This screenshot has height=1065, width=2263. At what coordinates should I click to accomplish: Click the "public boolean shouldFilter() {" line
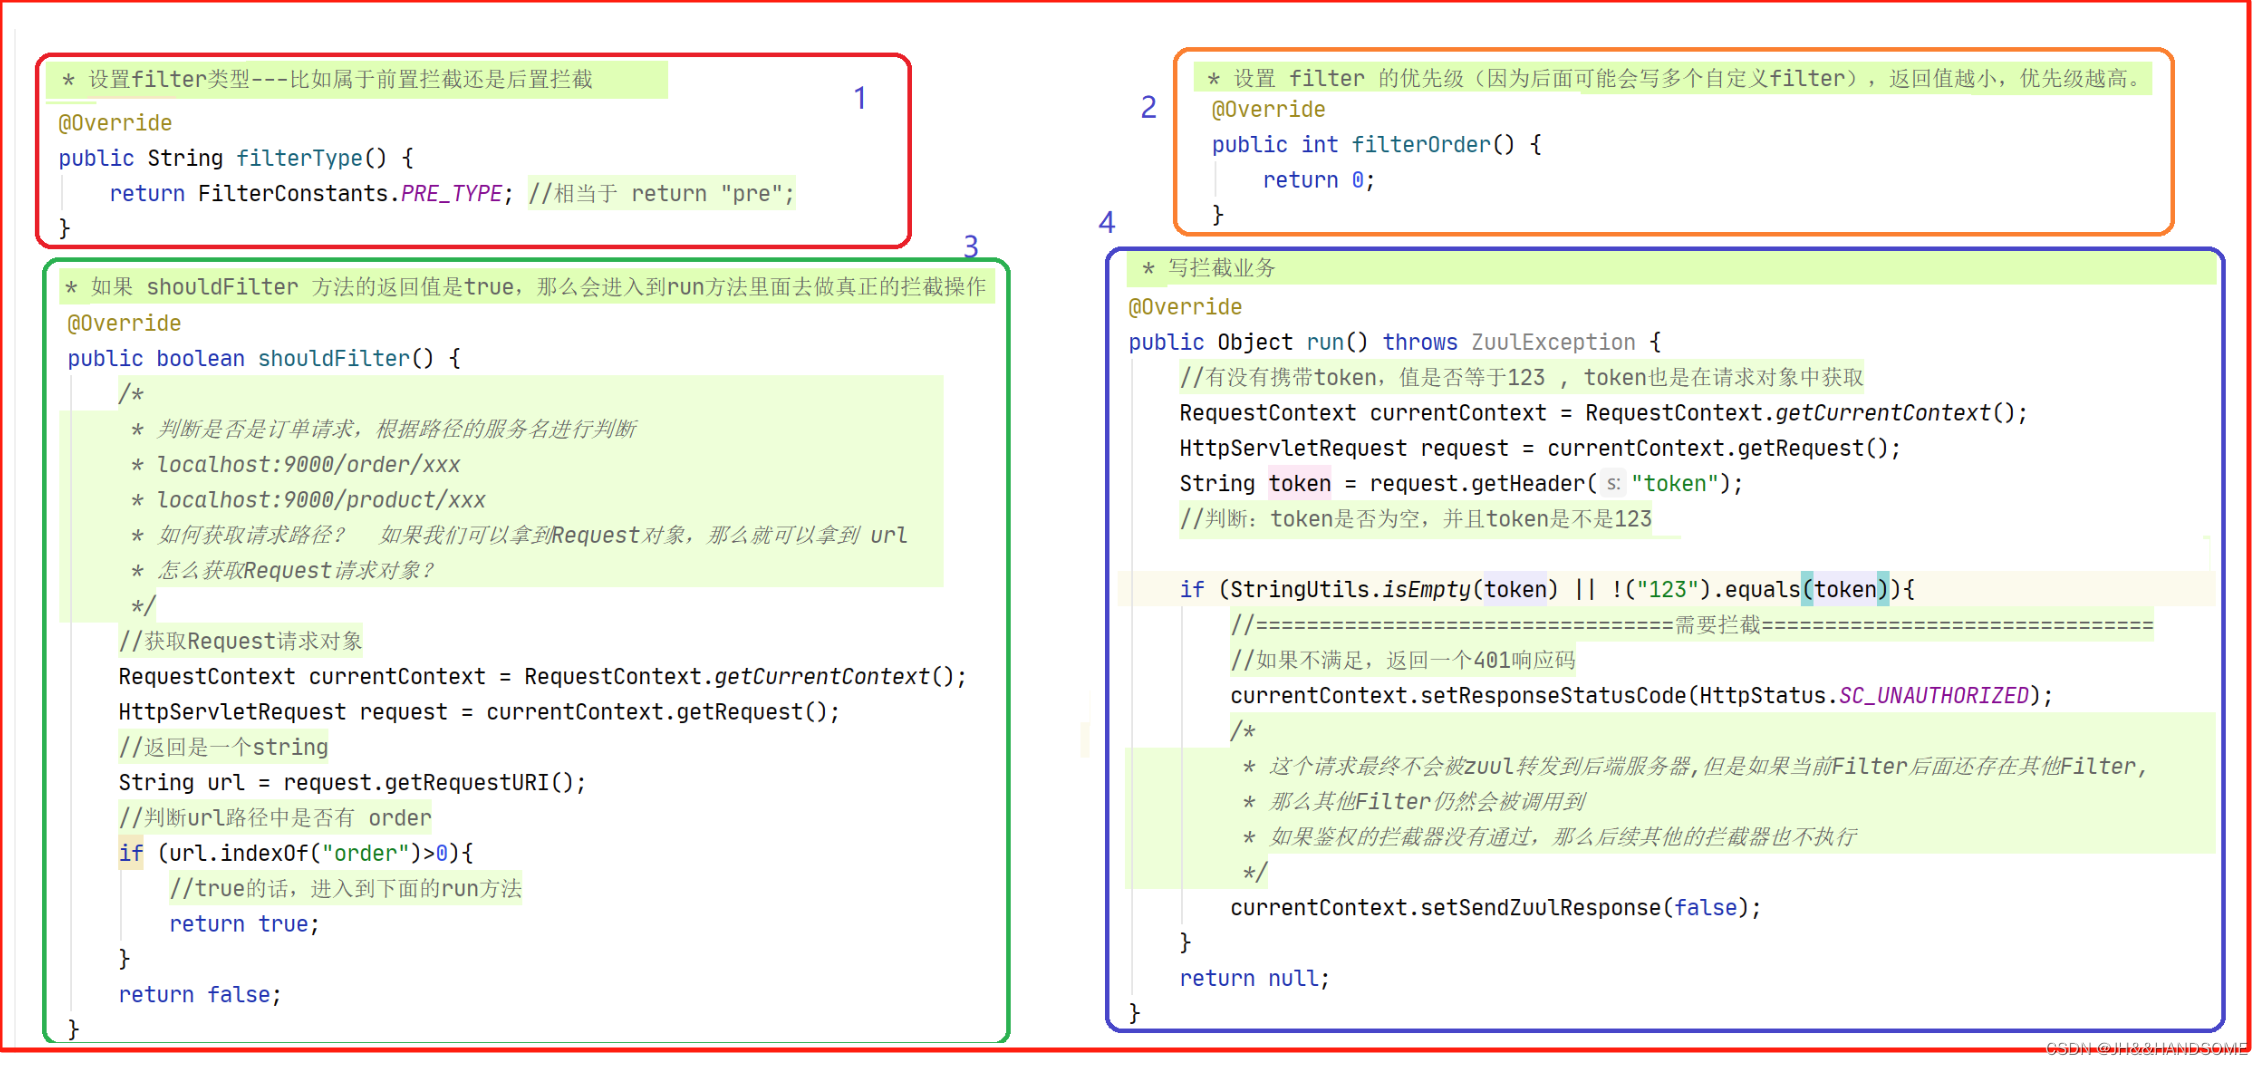(x=264, y=358)
